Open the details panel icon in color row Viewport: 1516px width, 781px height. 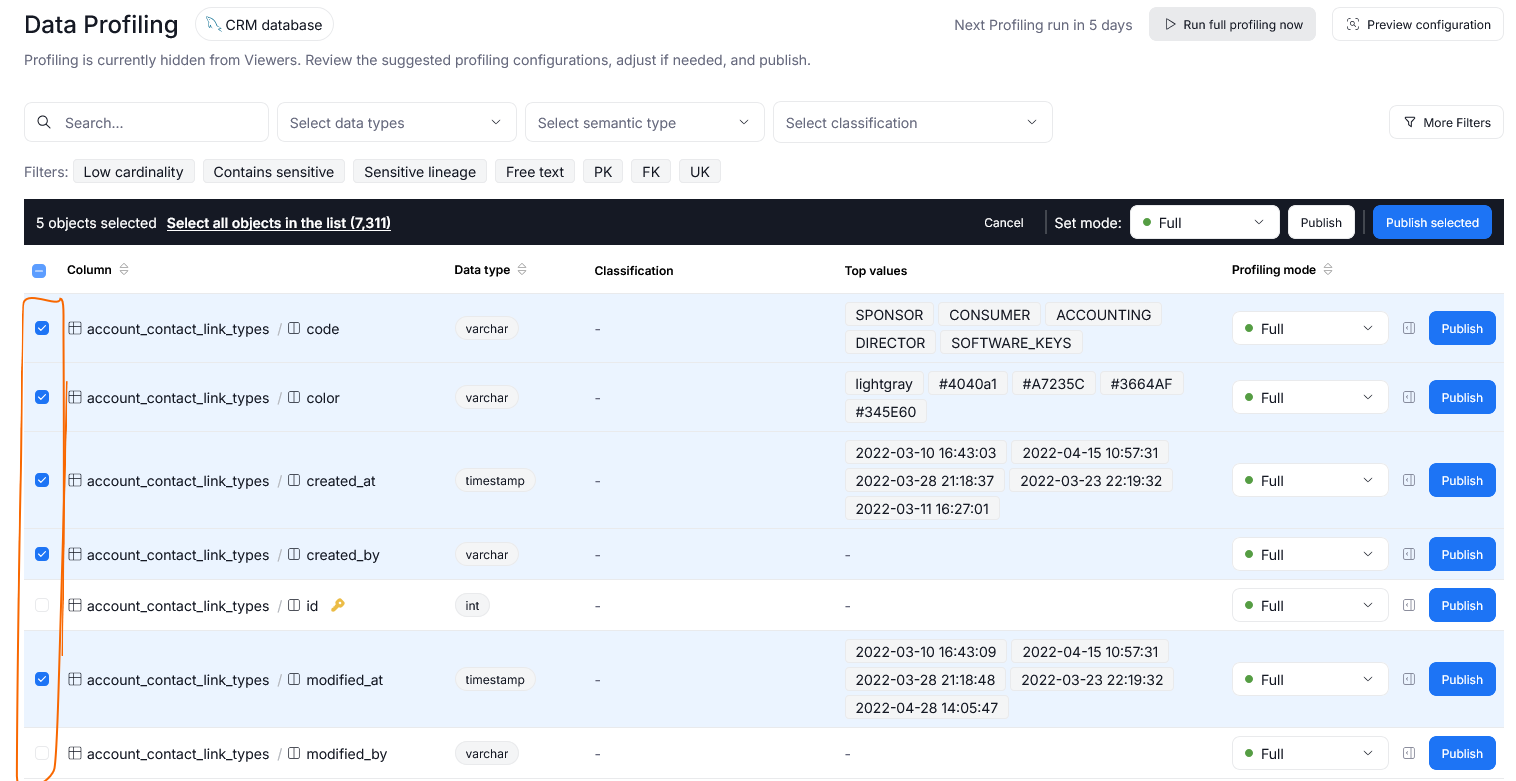coord(1409,397)
